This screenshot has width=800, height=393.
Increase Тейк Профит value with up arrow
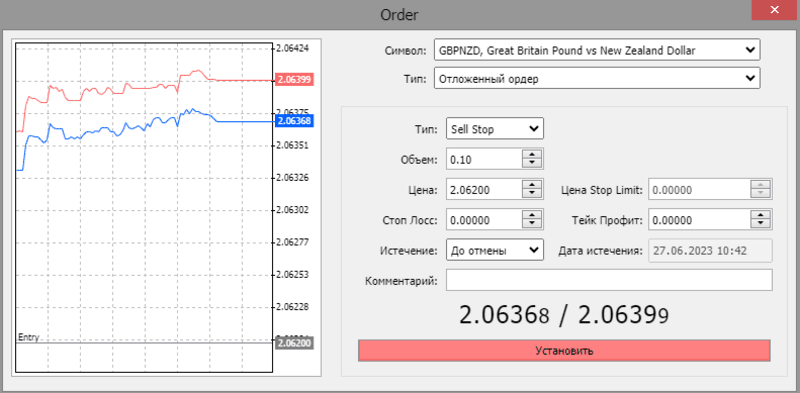761,215
